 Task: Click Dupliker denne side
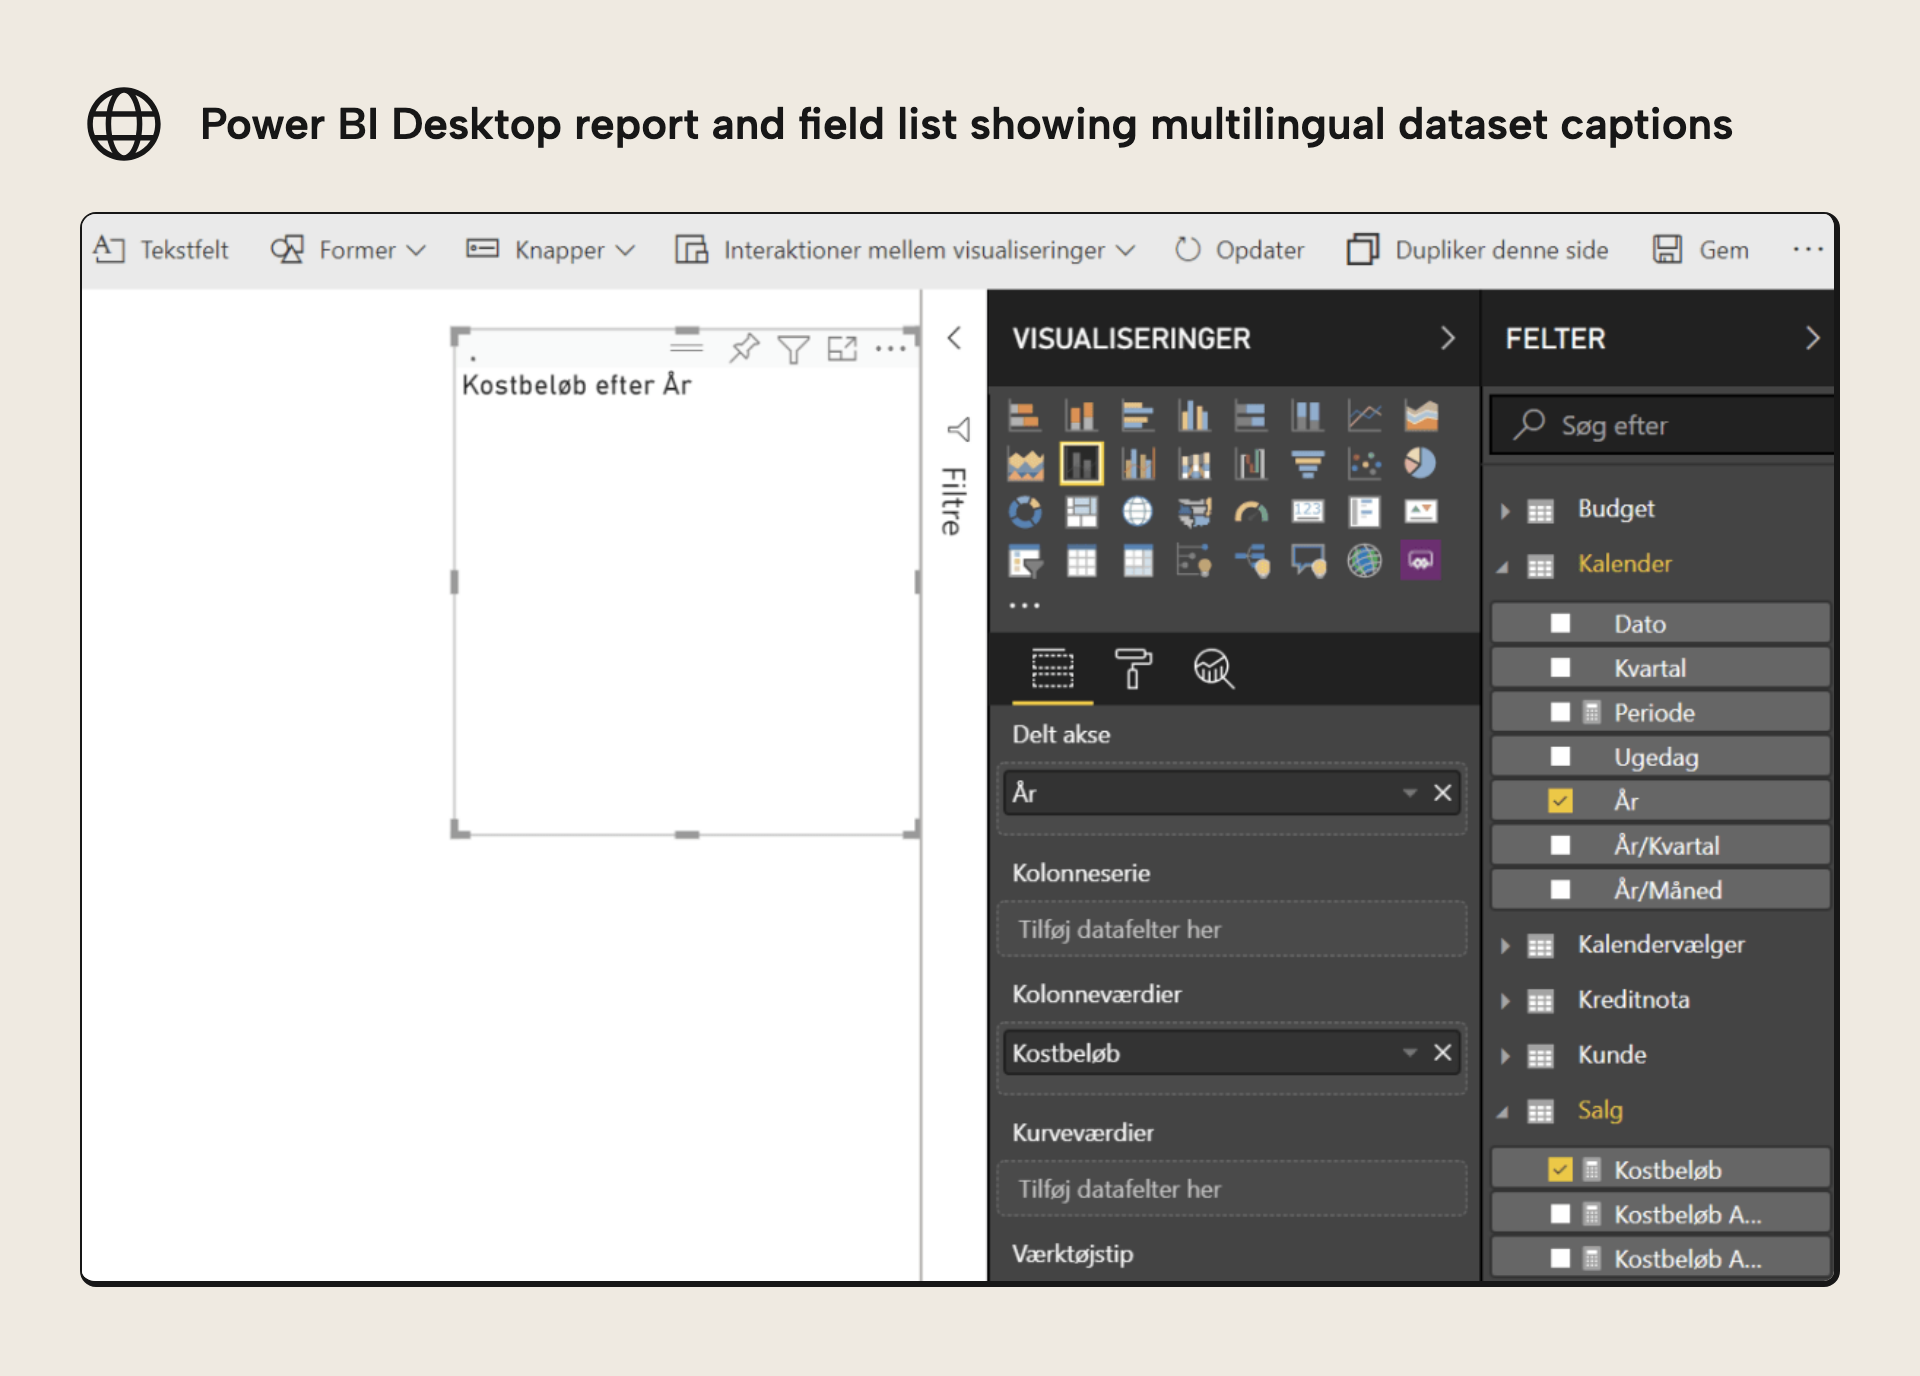click(x=1477, y=250)
